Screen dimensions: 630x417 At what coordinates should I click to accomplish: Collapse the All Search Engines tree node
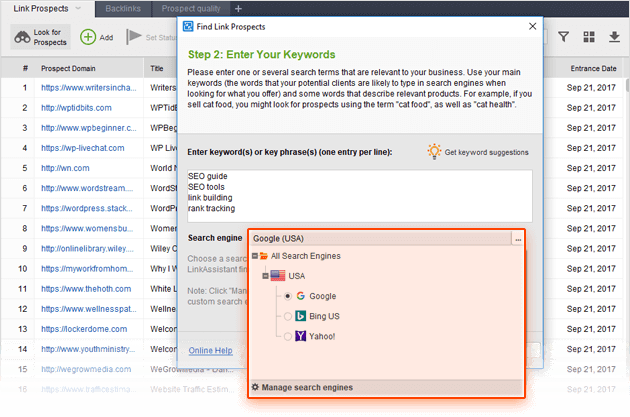tap(254, 257)
